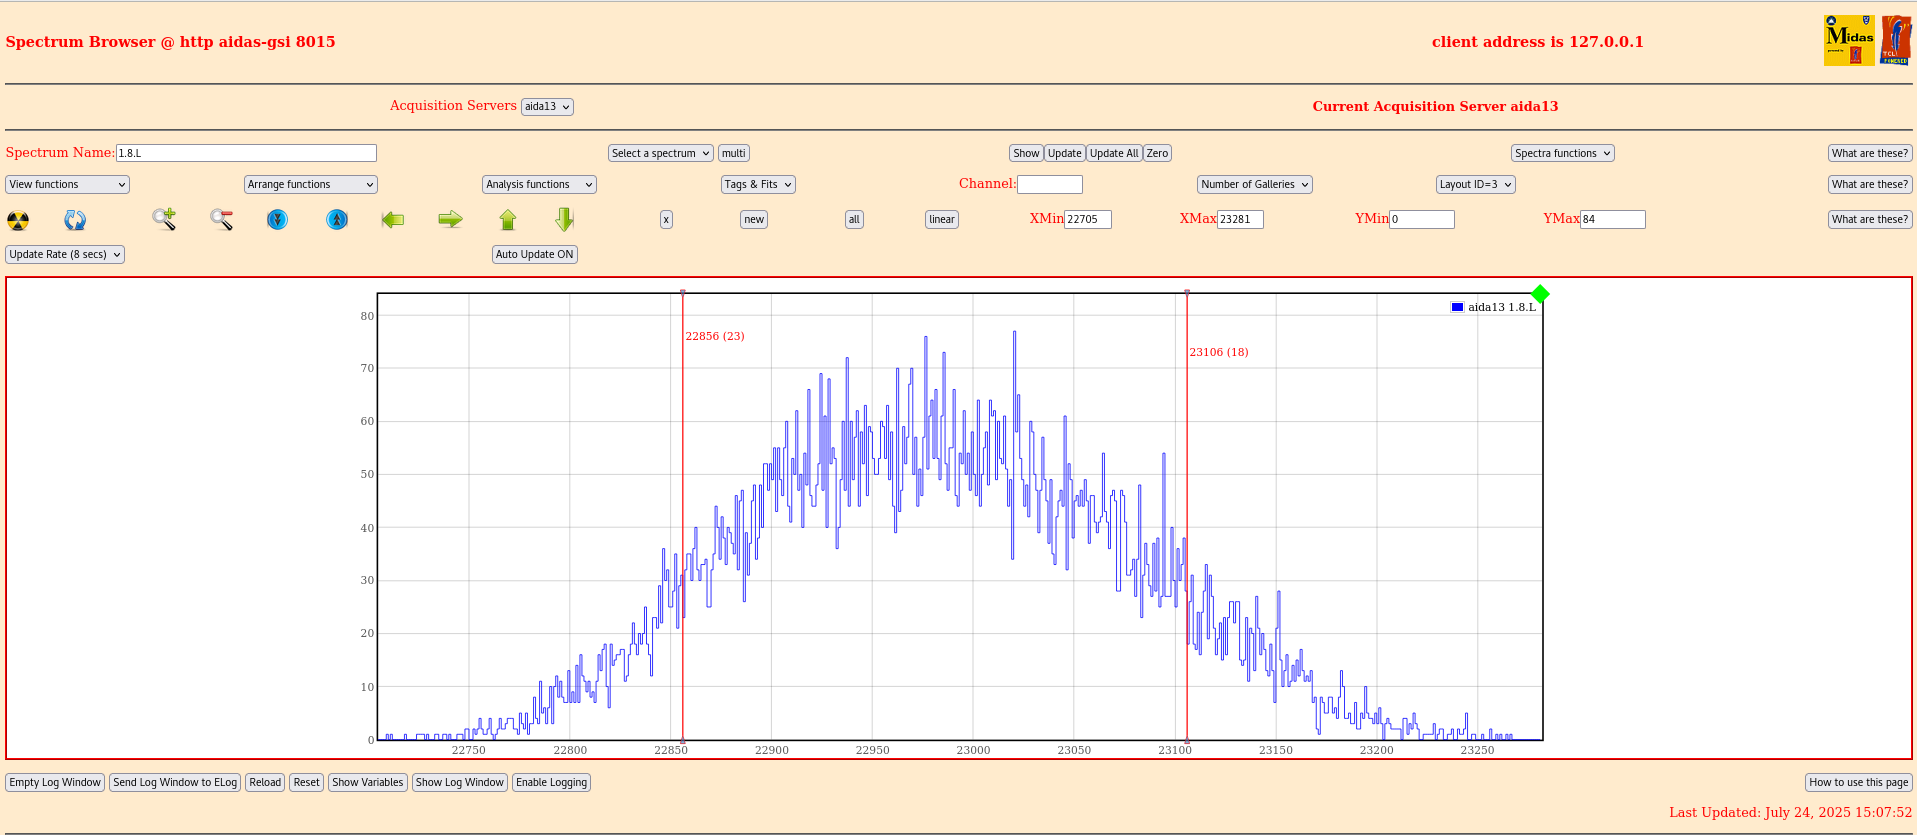This screenshot has width=1917, height=835.
Task: Click the green diamond marker on plot
Action: point(1540,294)
